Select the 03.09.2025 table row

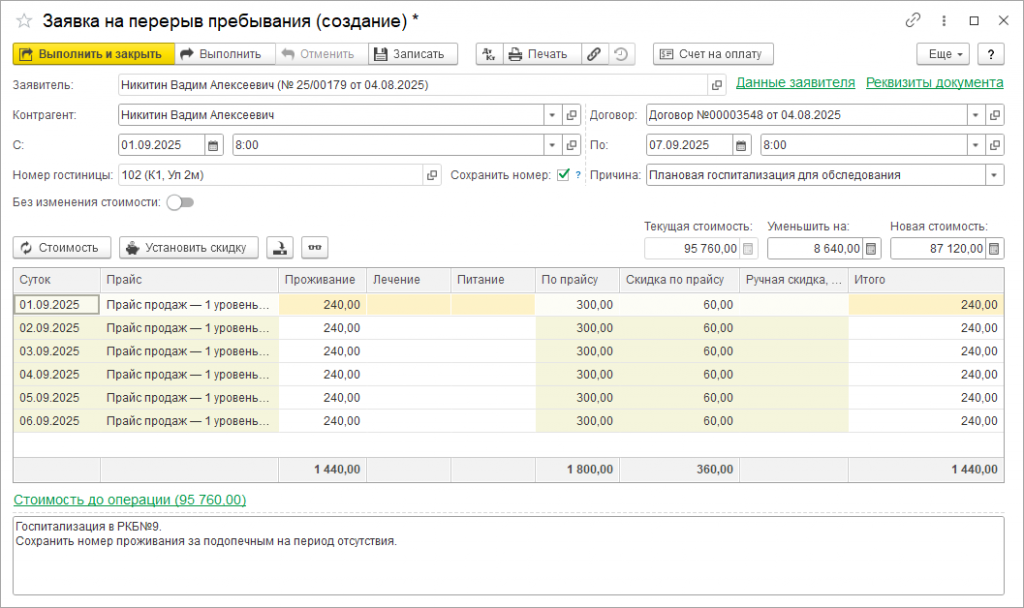point(508,351)
